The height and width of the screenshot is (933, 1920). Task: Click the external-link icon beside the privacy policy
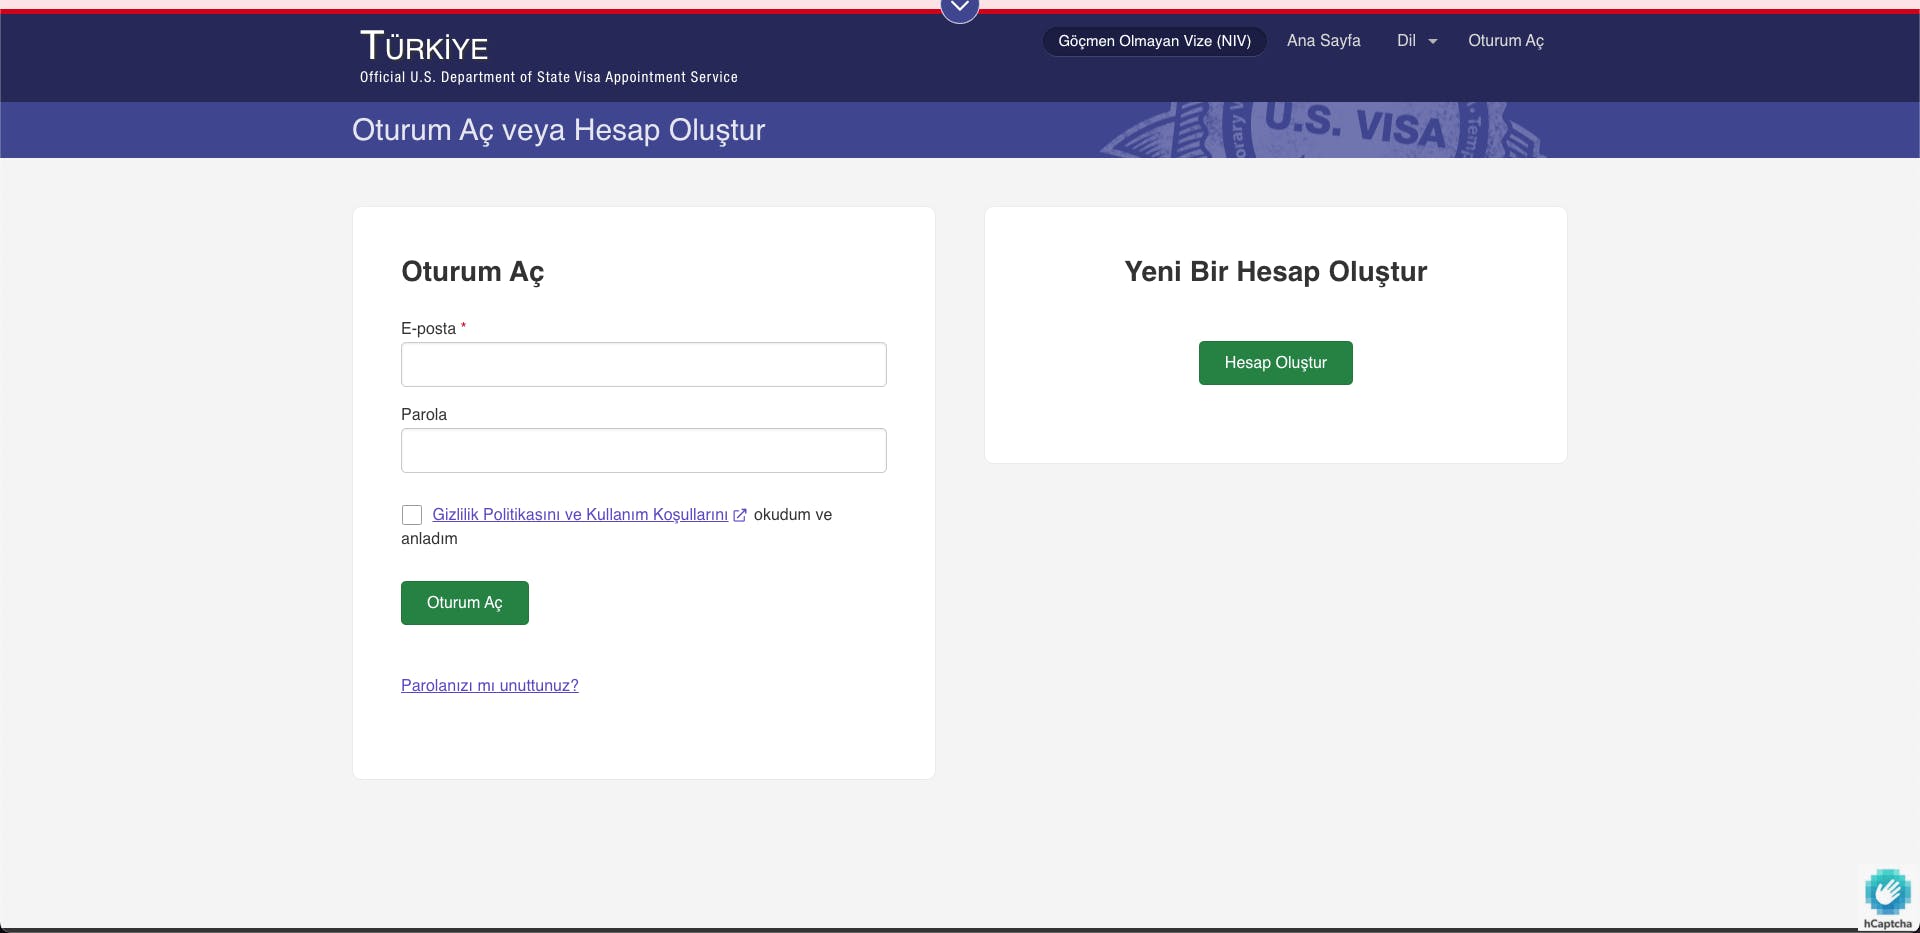click(x=740, y=515)
